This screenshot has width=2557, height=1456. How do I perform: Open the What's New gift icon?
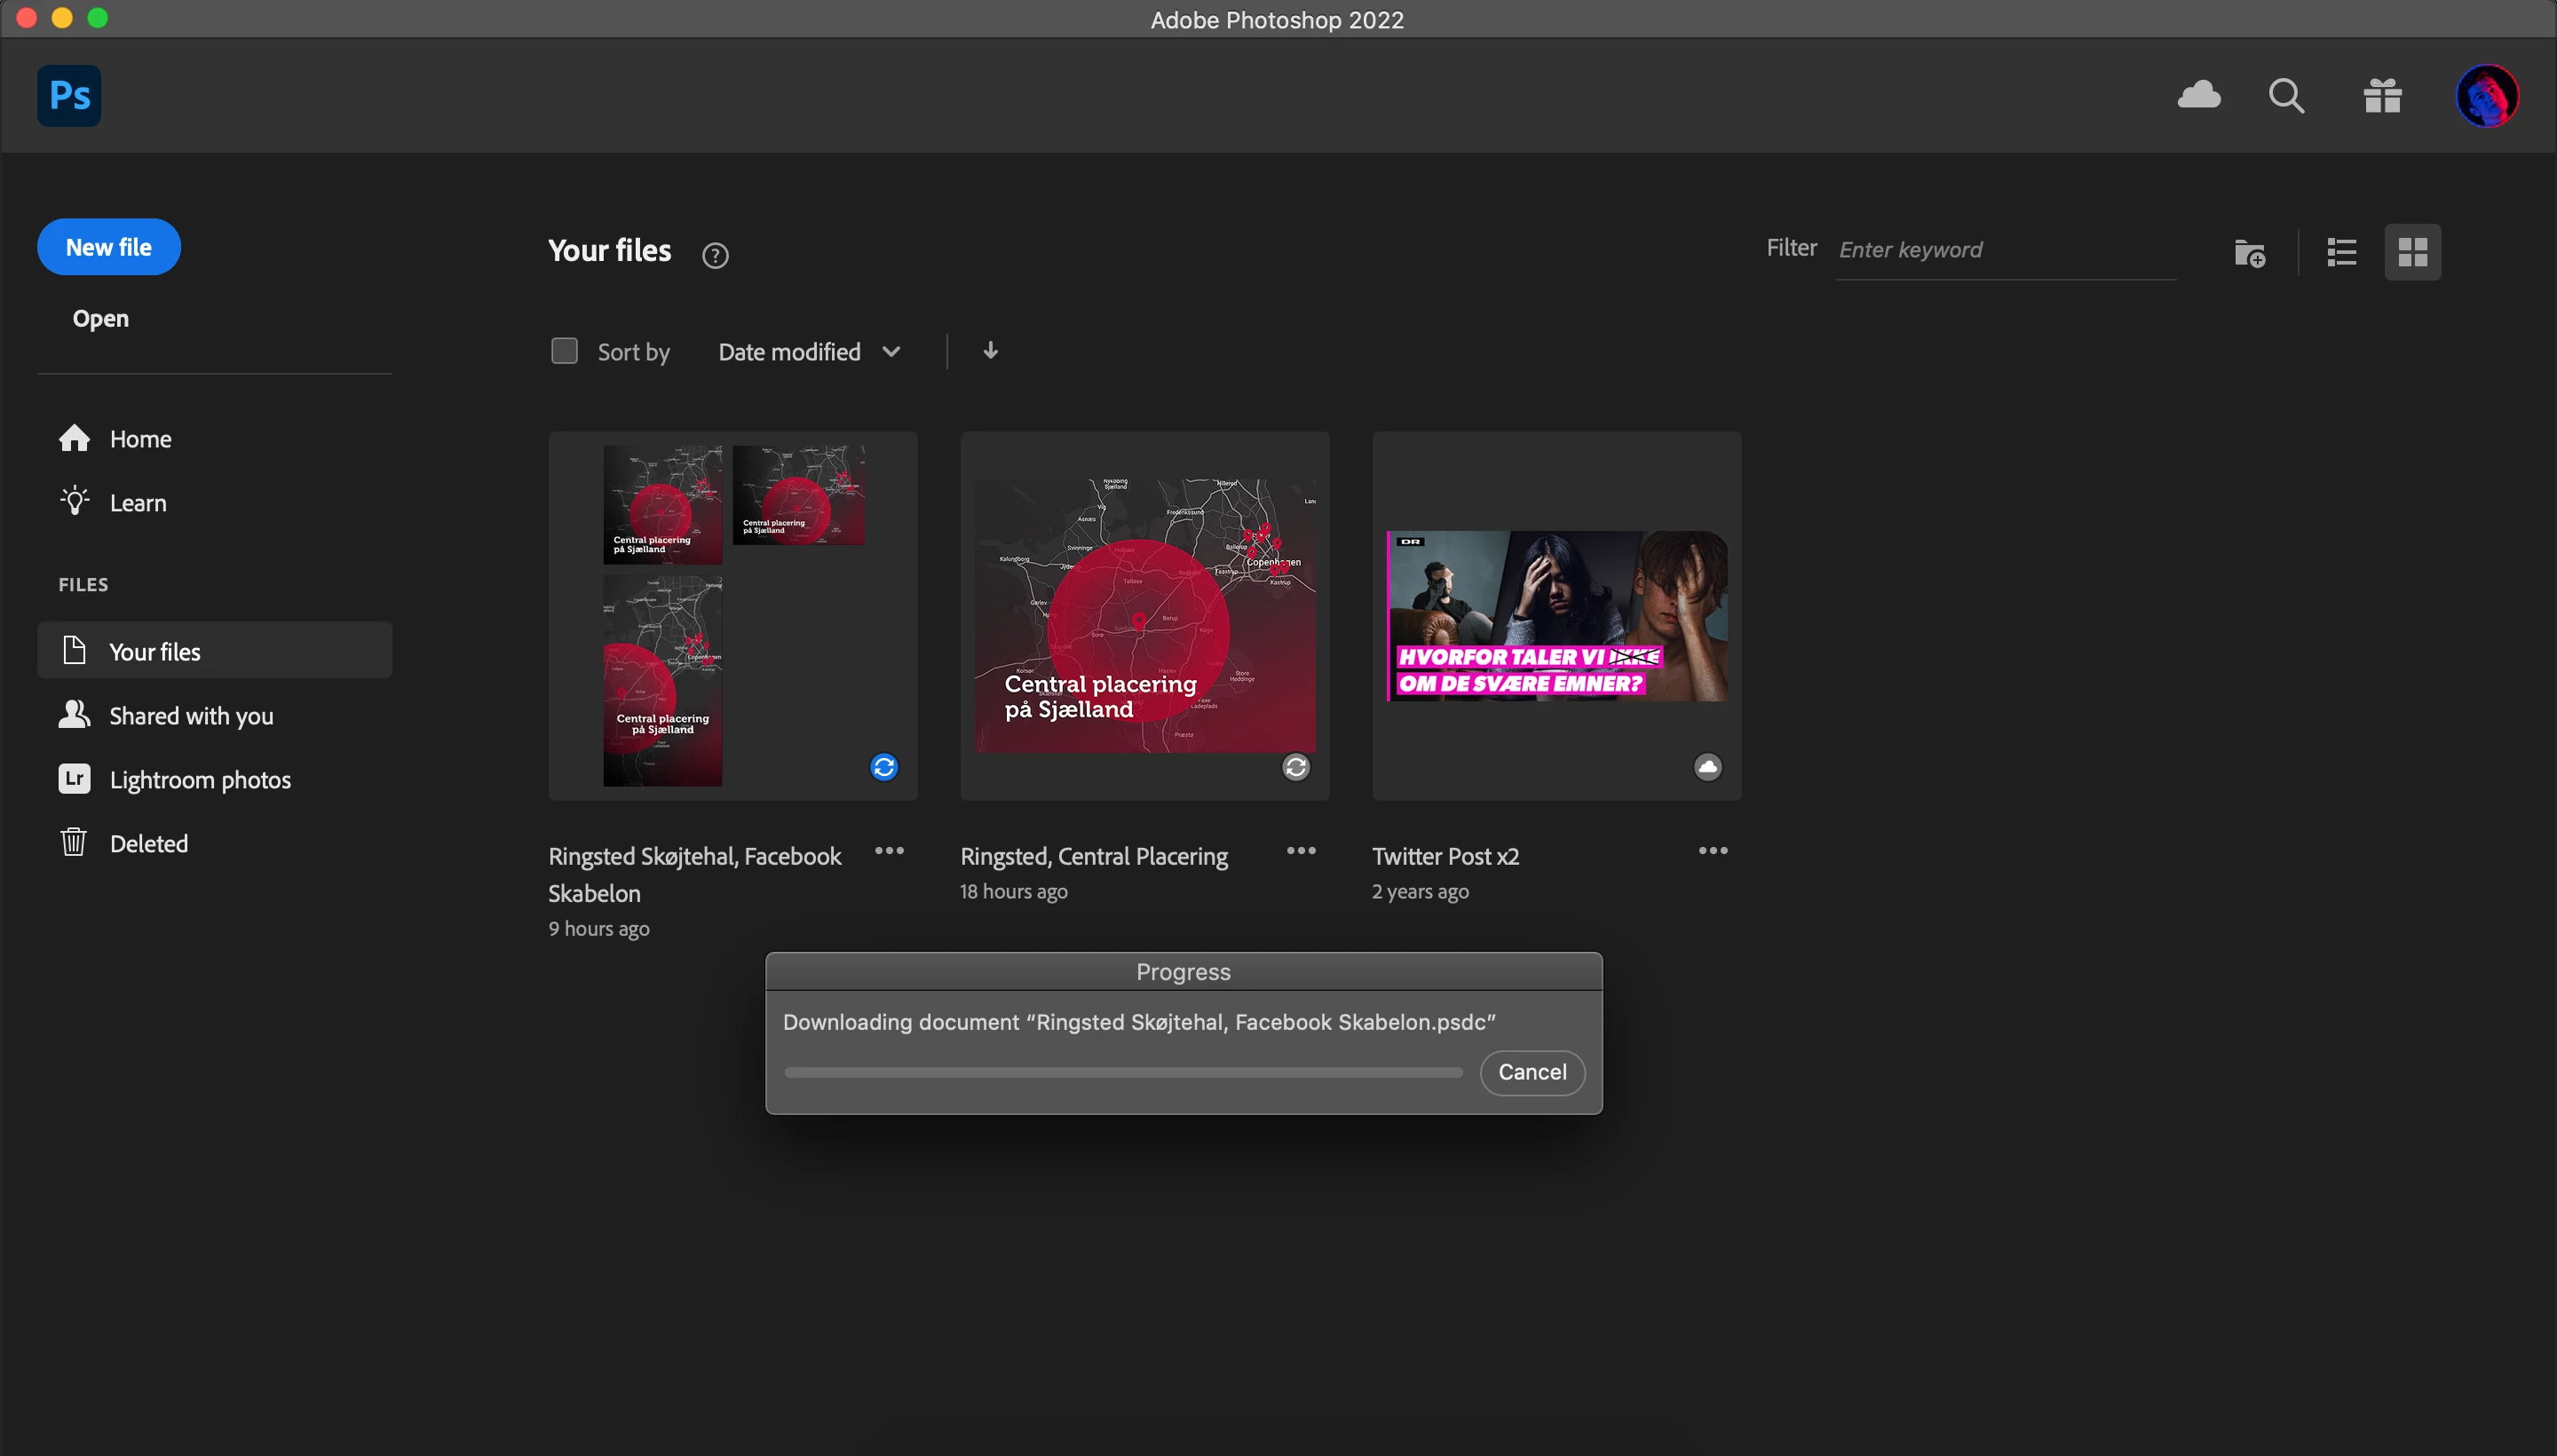pyautogui.click(x=2382, y=96)
